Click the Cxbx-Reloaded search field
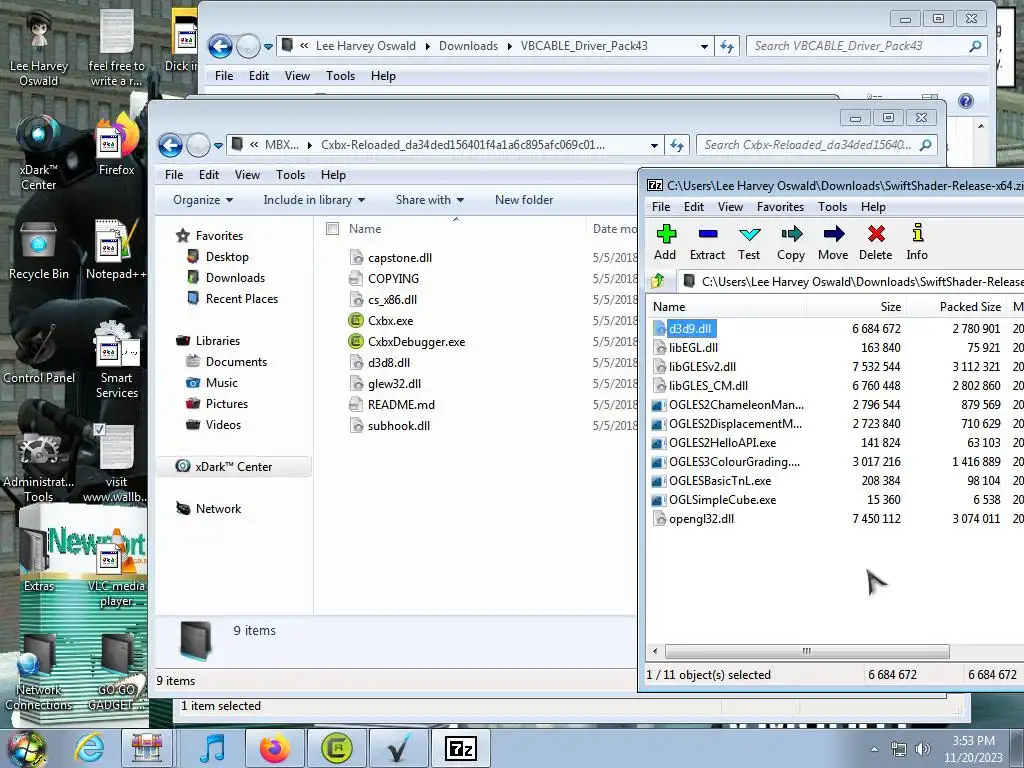 pyautogui.click(x=816, y=145)
